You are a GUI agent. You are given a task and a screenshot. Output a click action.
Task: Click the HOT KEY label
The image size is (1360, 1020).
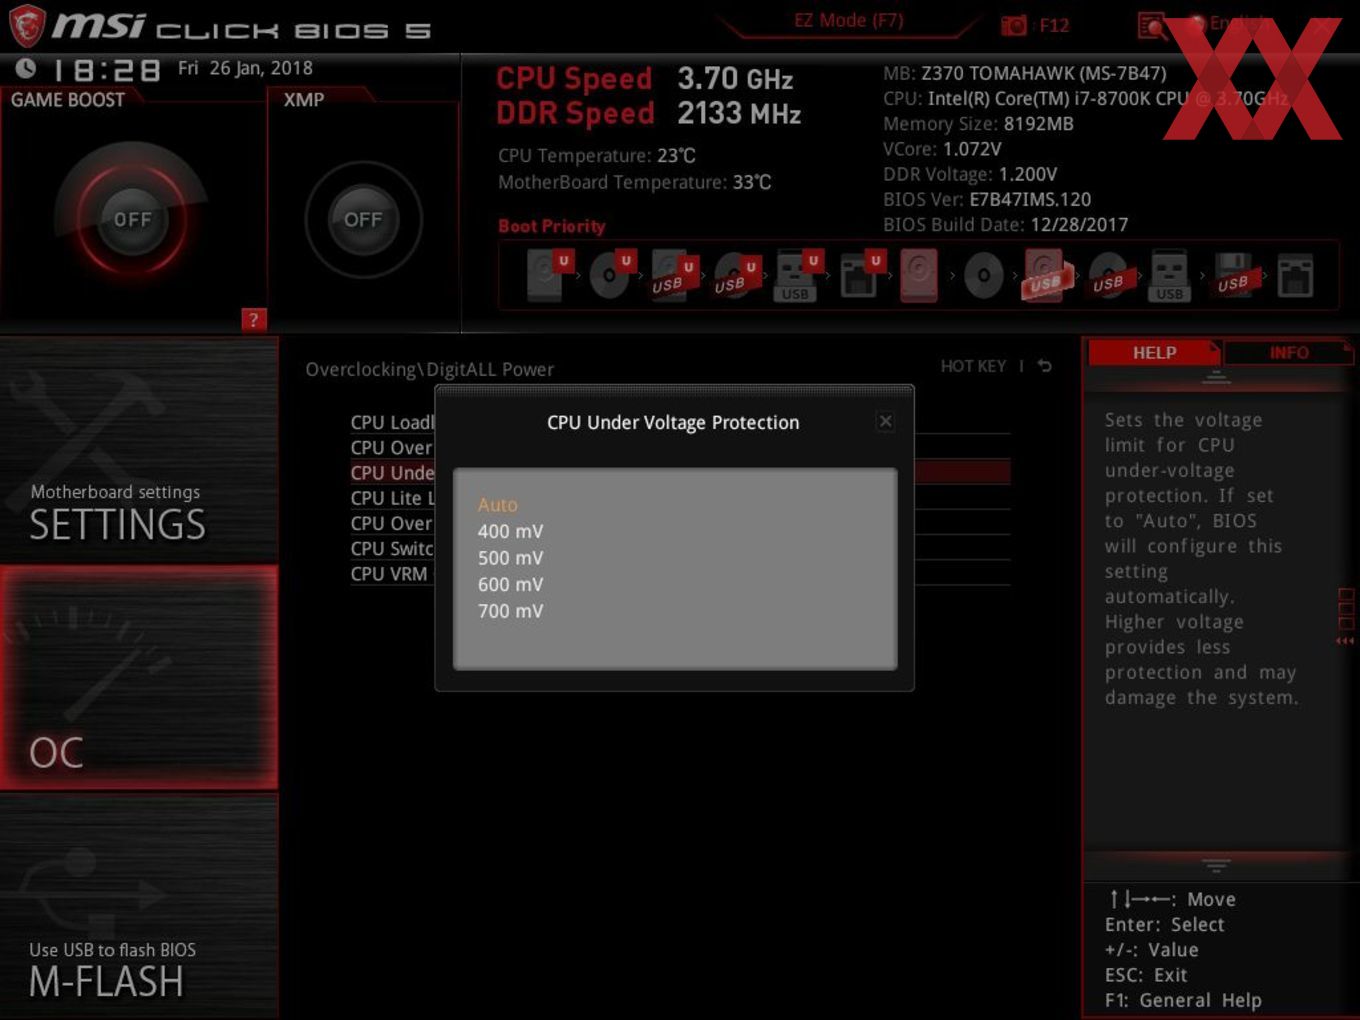pyautogui.click(x=973, y=366)
